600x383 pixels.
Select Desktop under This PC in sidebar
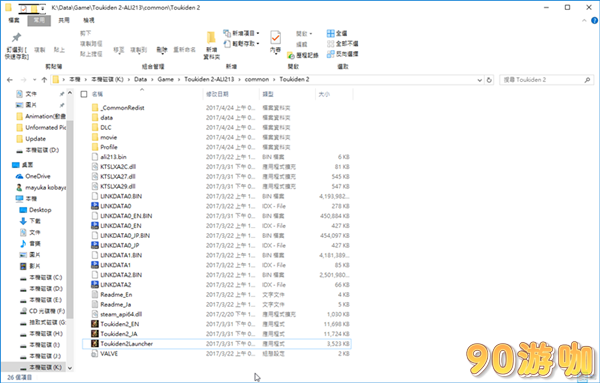(40, 210)
